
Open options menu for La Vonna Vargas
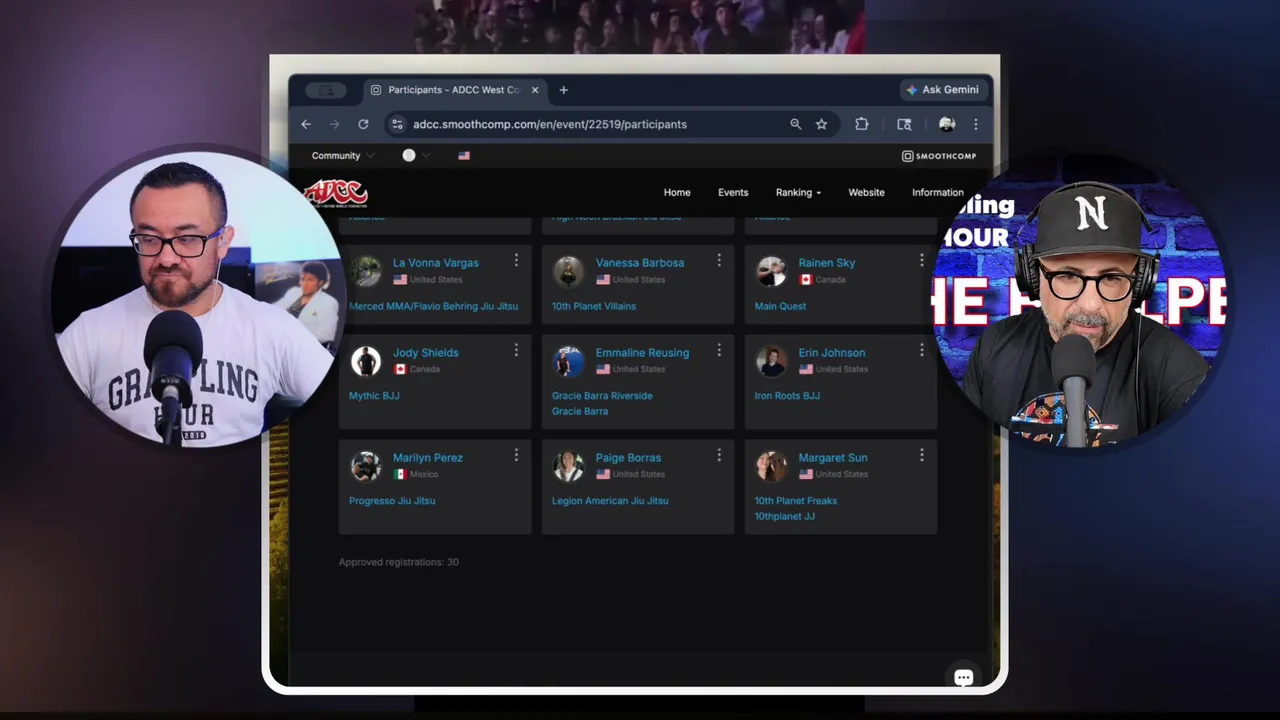[x=516, y=260]
